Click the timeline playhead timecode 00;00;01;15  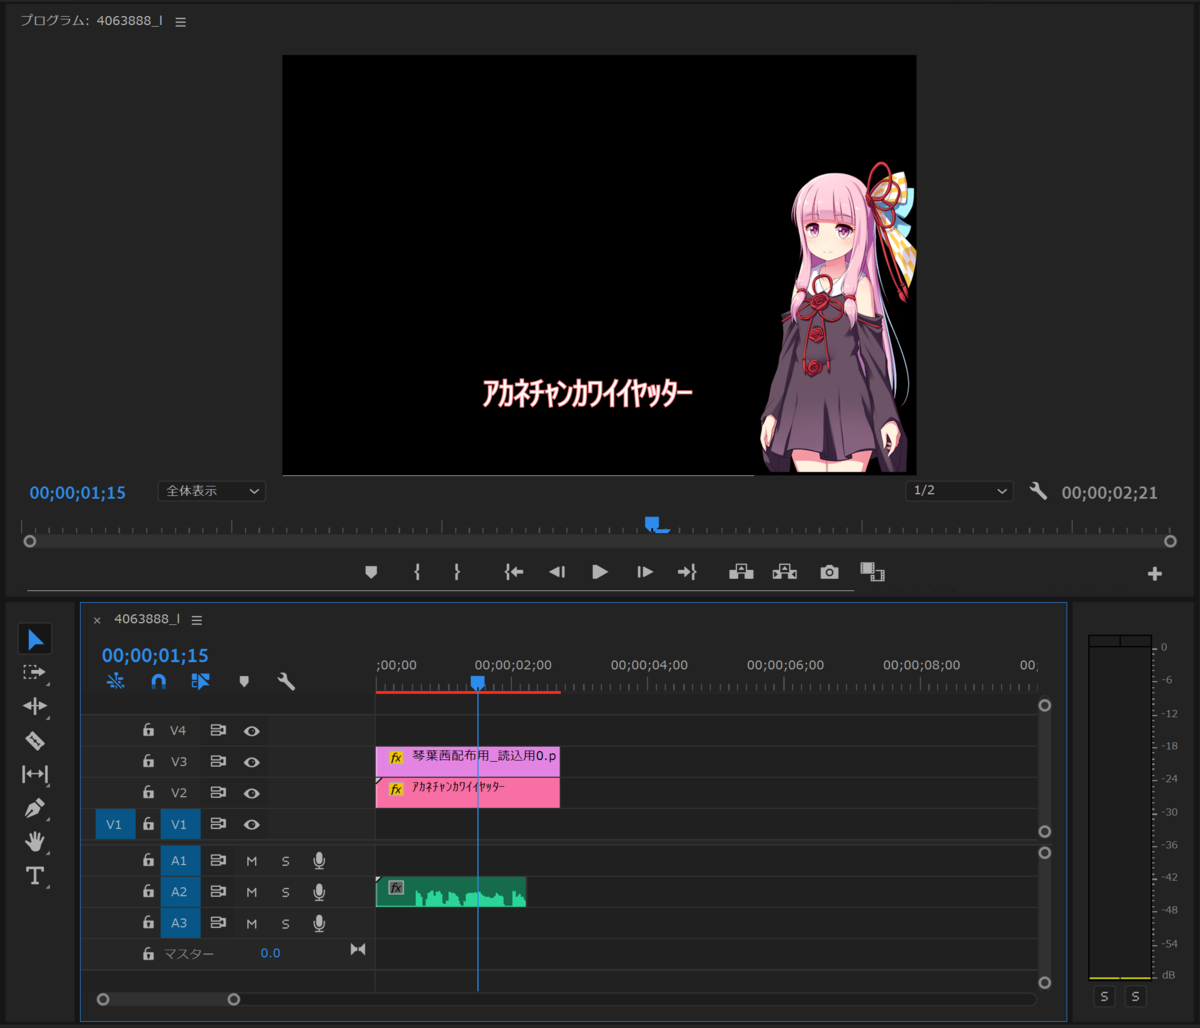[x=155, y=656]
